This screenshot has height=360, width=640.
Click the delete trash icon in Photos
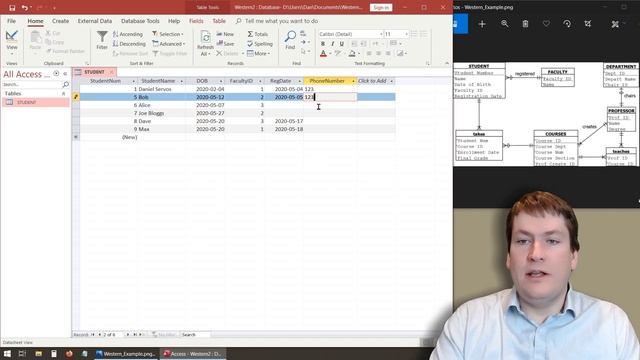point(525,24)
